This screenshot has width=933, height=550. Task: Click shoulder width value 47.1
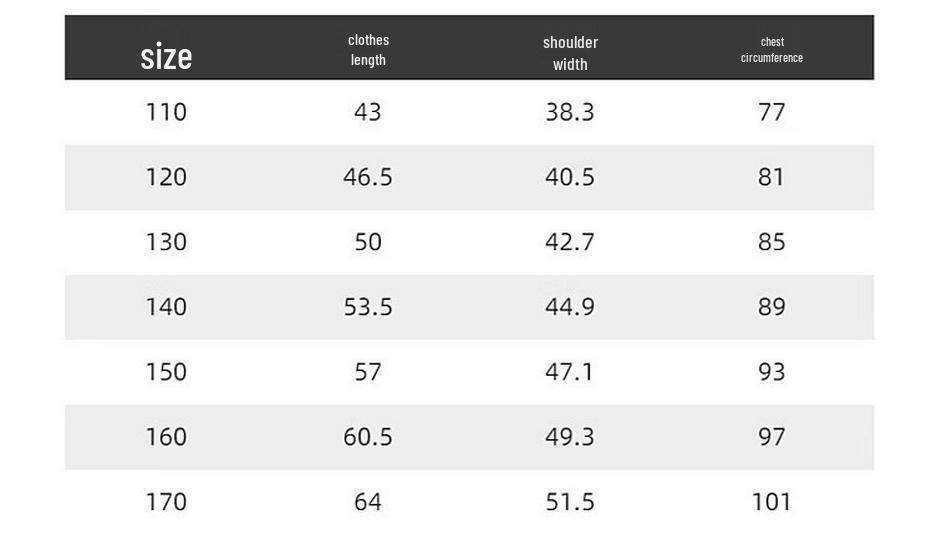pyautogui.click(x=569, y=371)
